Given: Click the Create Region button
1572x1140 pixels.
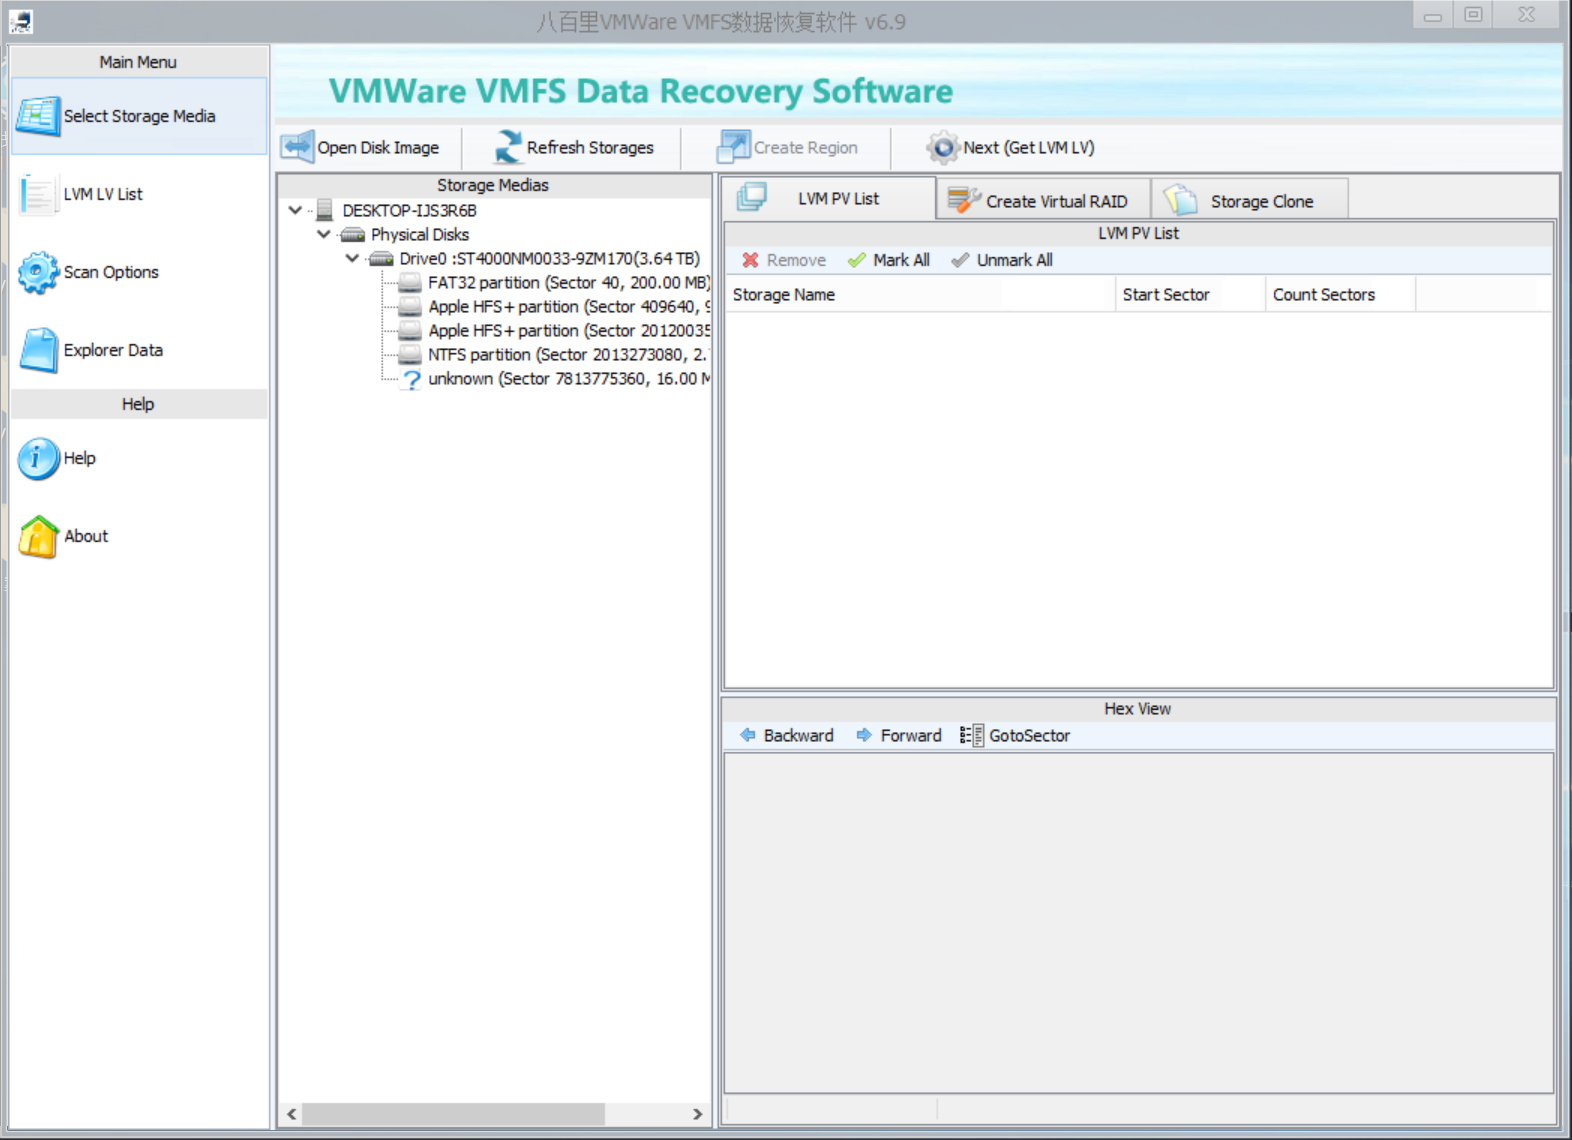Looking at the screenshot, I should coord(788,147).
